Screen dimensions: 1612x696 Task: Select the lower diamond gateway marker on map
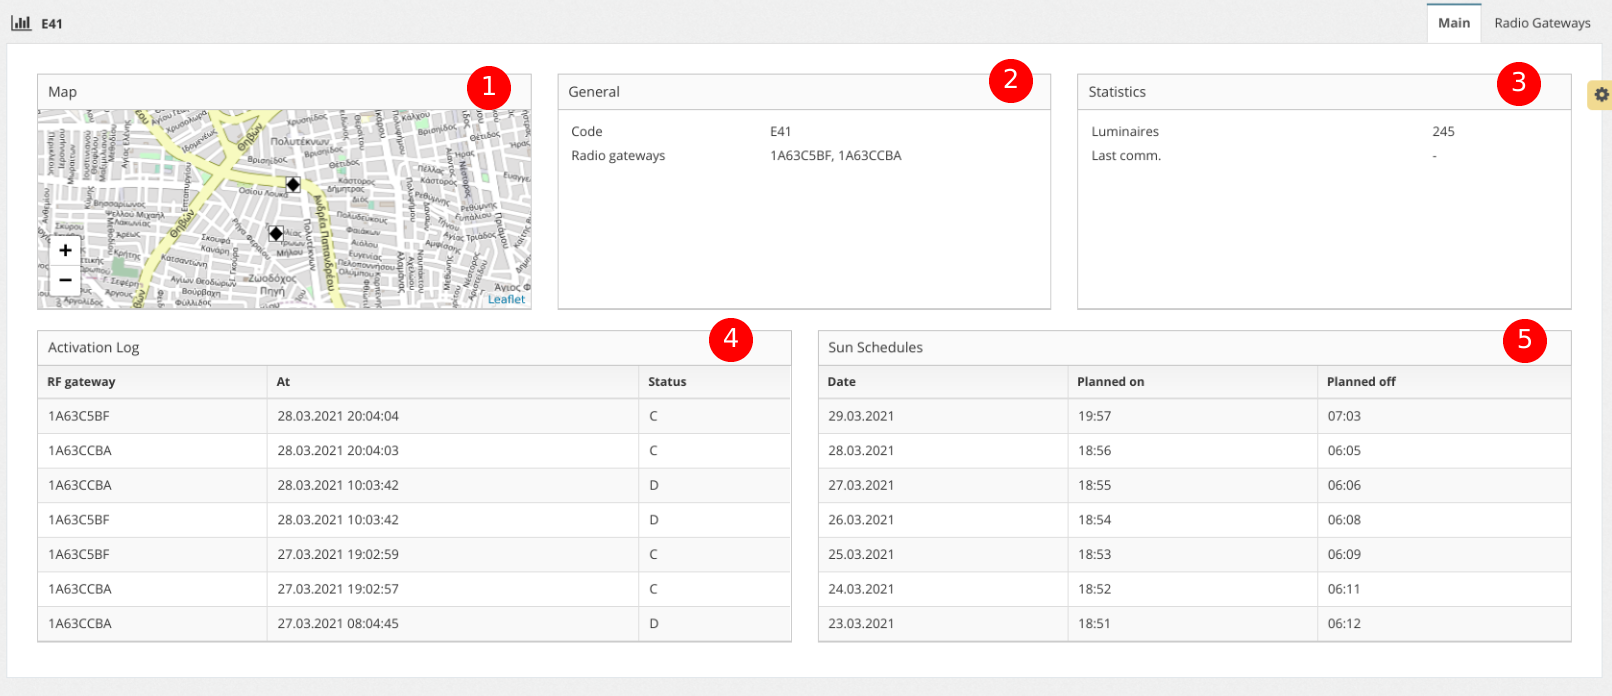point(276,233)
